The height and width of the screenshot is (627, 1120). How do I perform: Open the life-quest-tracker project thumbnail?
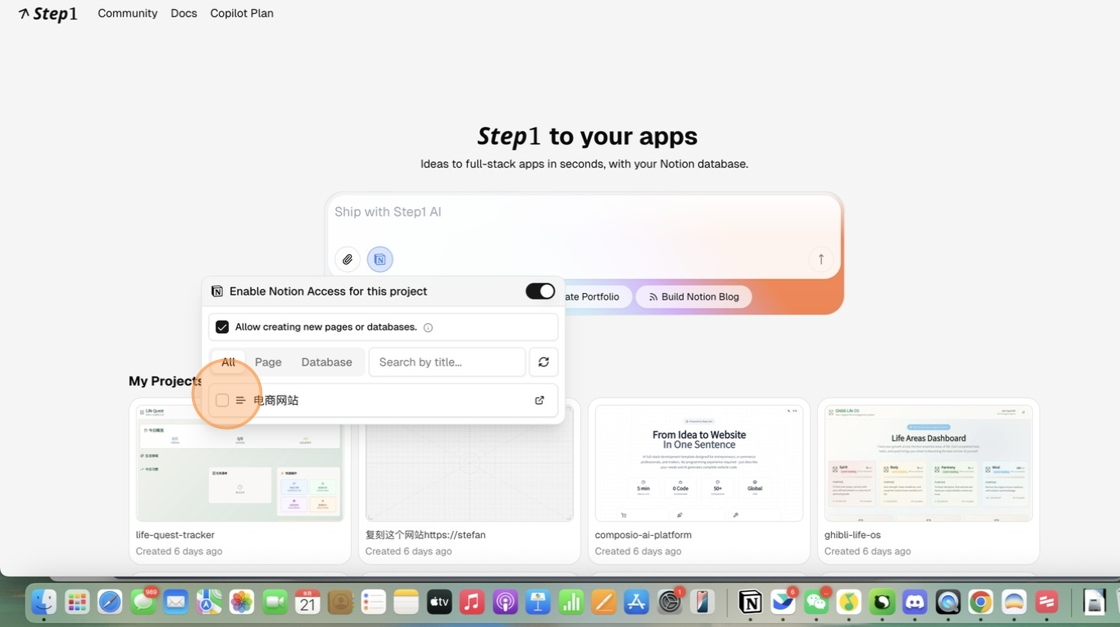coord(240,463)
